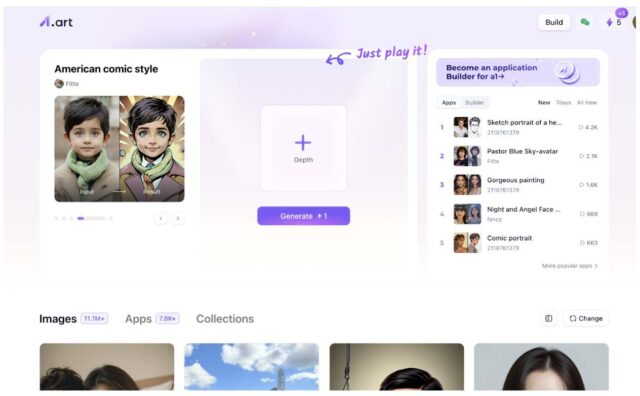Image resolution: width=640 pixels, height=396 pixels.
Task: Click the 663 usage count
Action: 589,243
